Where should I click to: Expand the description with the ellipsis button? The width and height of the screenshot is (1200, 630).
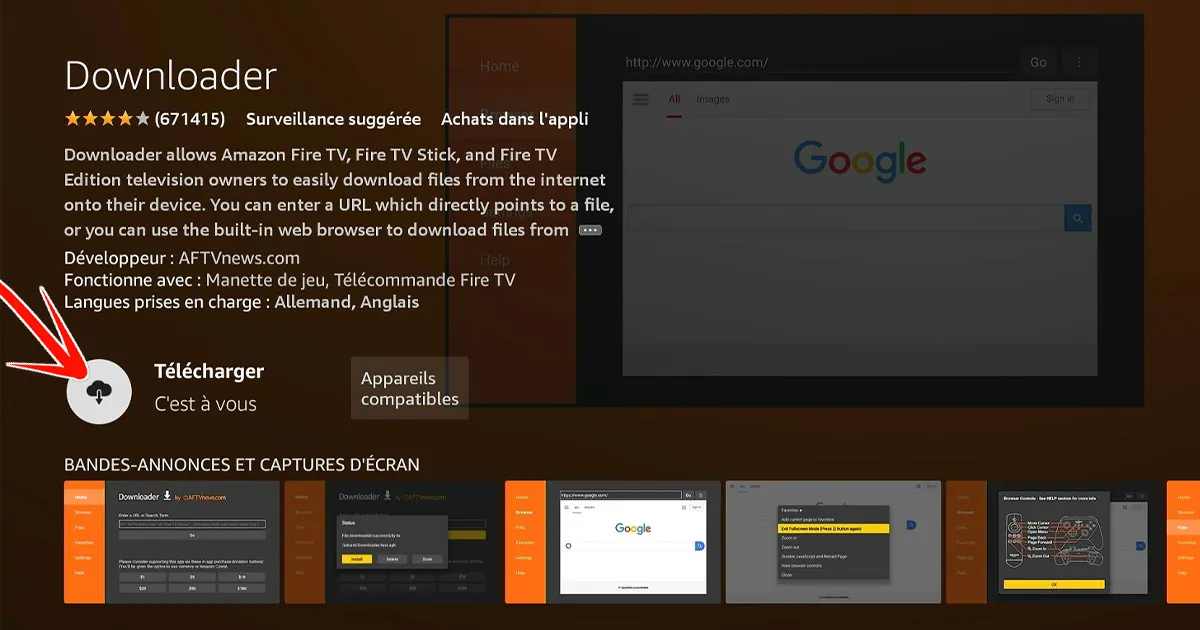(590, 230)
